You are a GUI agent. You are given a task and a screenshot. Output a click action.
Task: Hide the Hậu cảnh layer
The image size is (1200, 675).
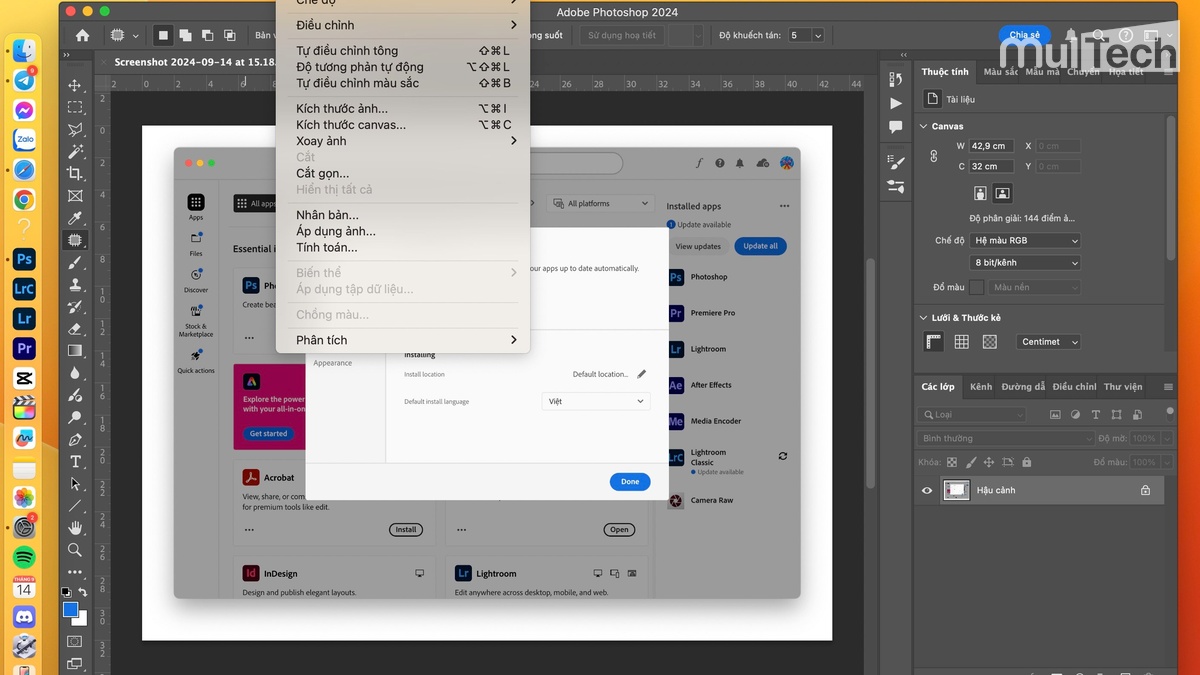(x=927, y=490)
